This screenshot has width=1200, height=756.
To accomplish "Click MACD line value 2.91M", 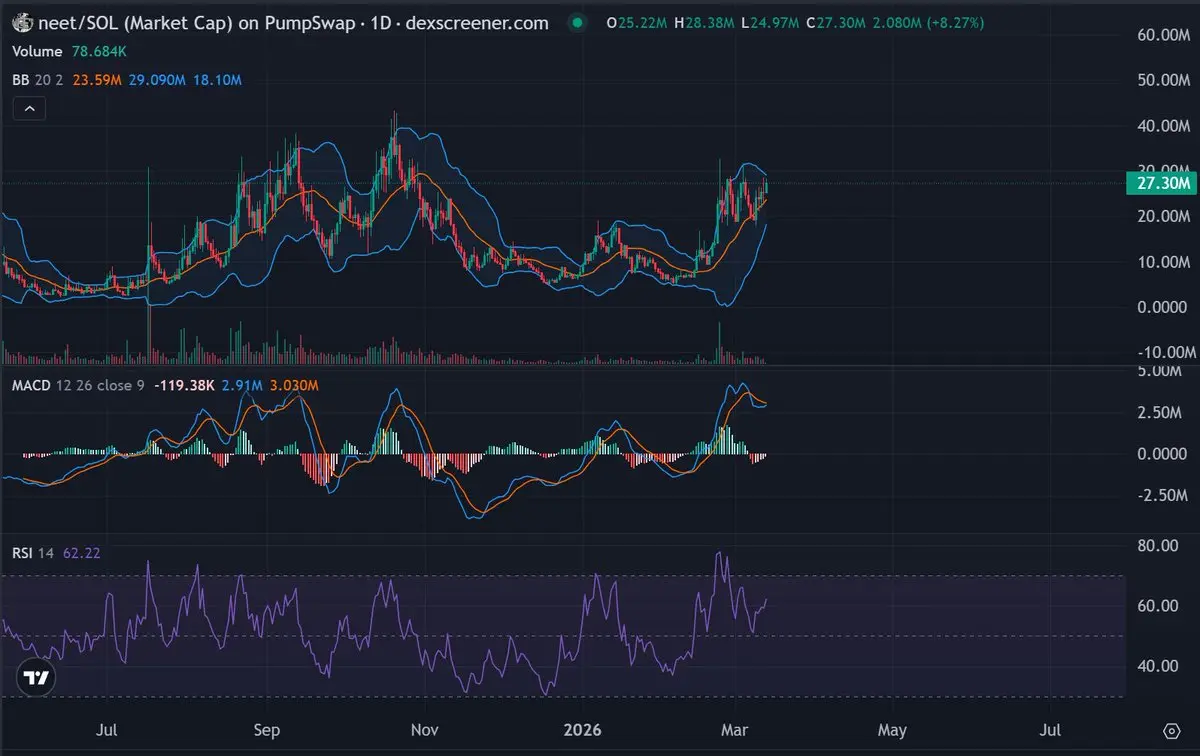I will tap(243, 385).
